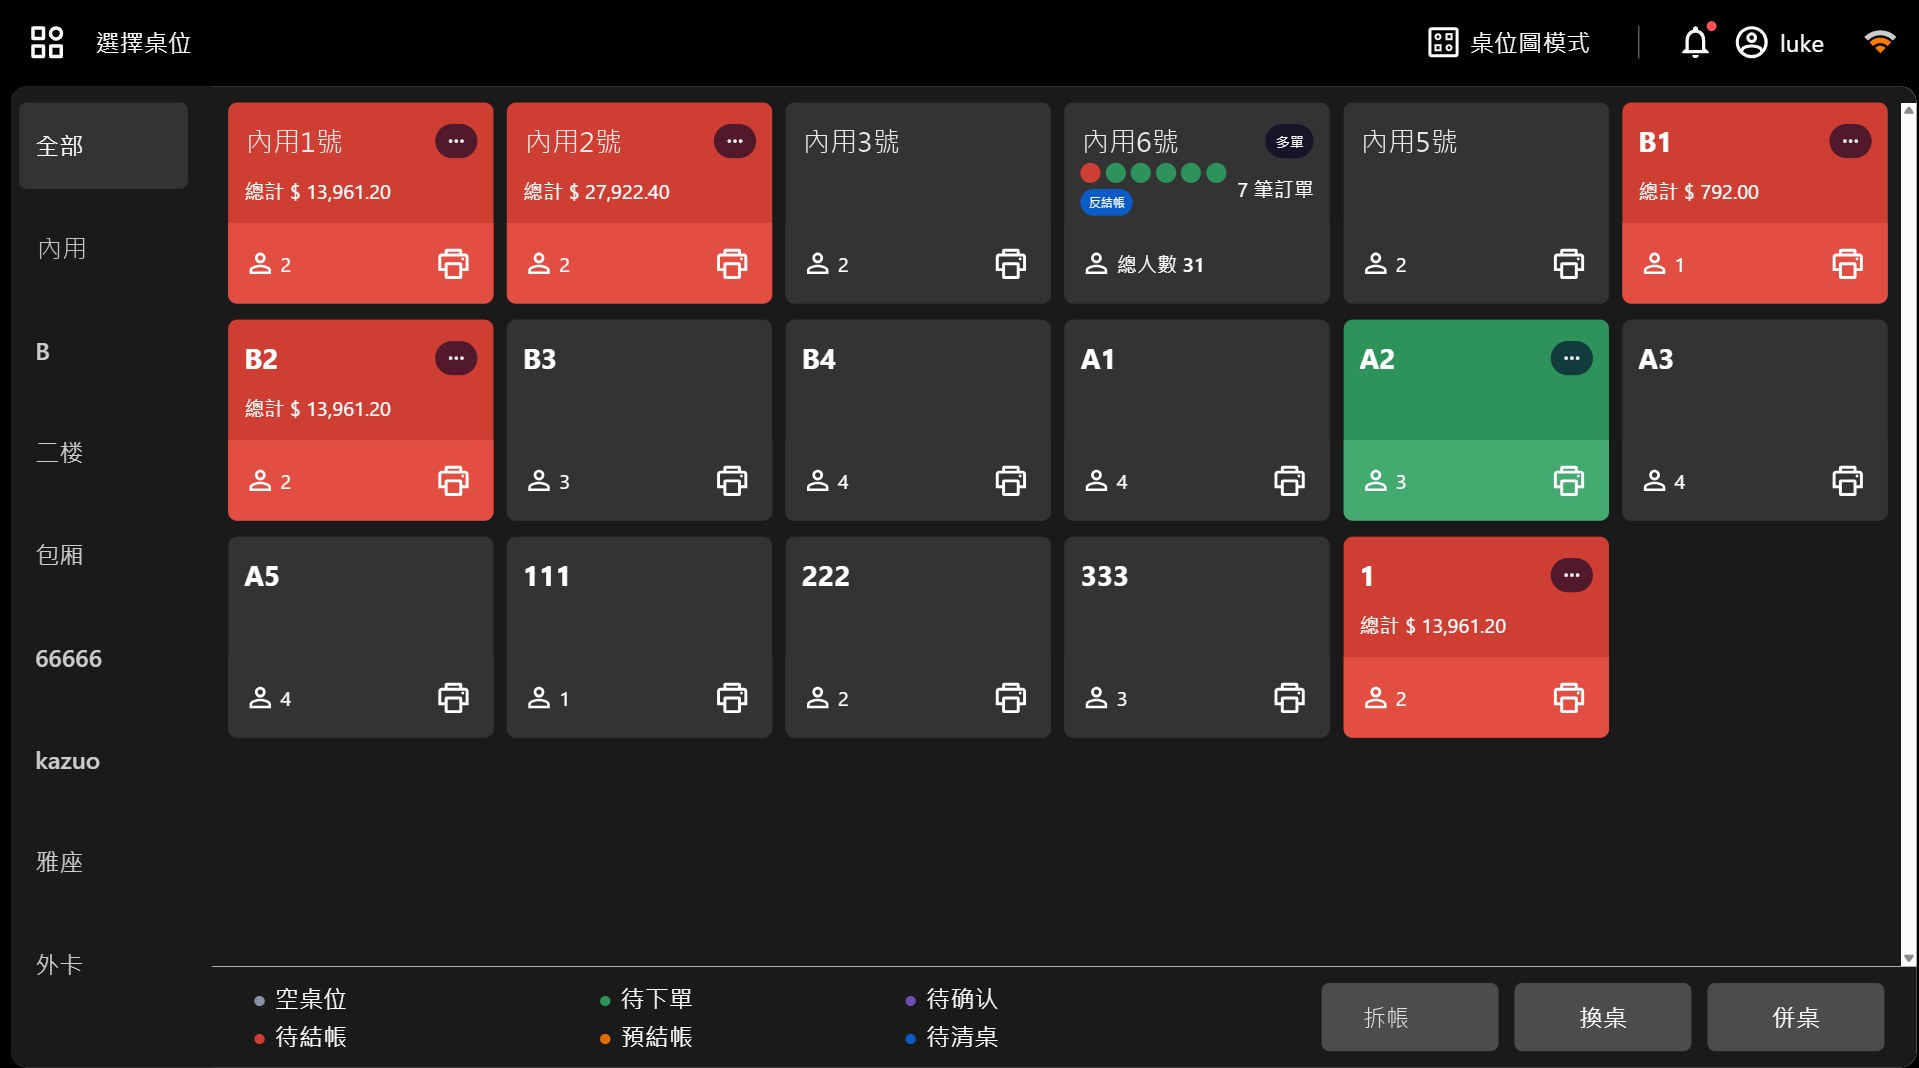1919x1068 pixels.
Task: Print receipt for table 1
Action: click(1568, 698)
